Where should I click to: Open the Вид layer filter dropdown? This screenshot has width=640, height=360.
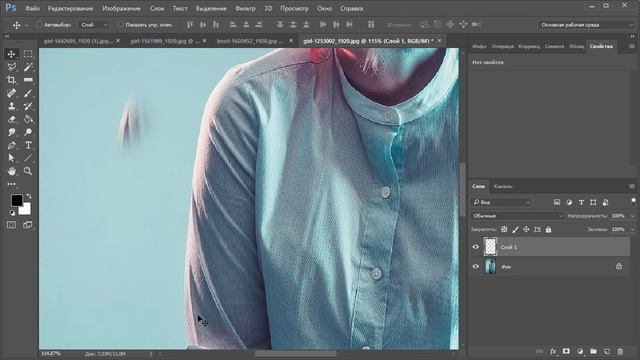pyautogui.click(x=502, y=202)
